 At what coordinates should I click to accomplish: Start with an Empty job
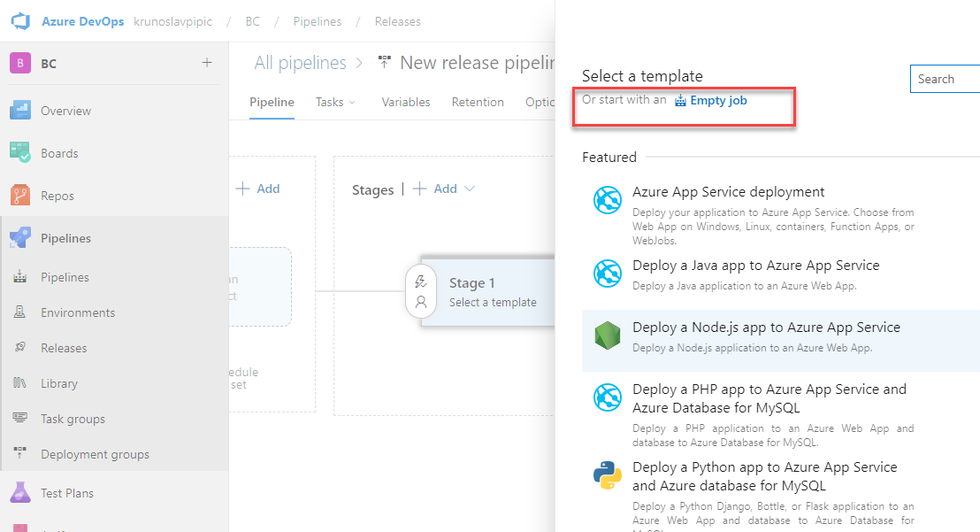718,101
